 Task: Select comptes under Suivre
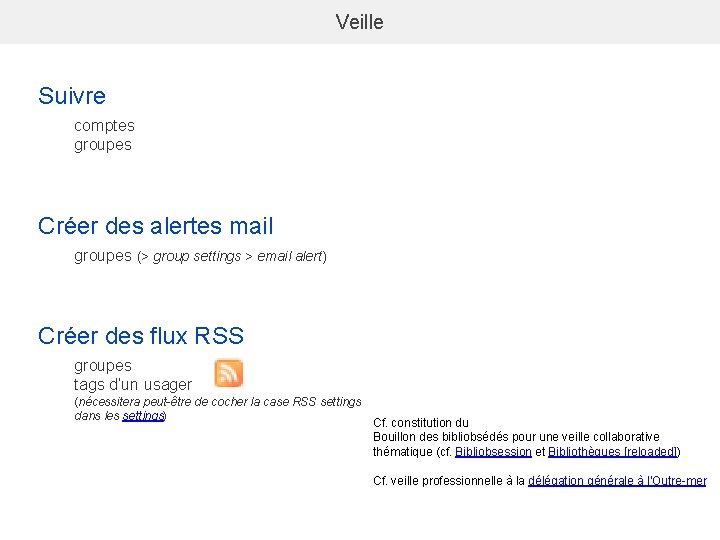tap(104, 126)
